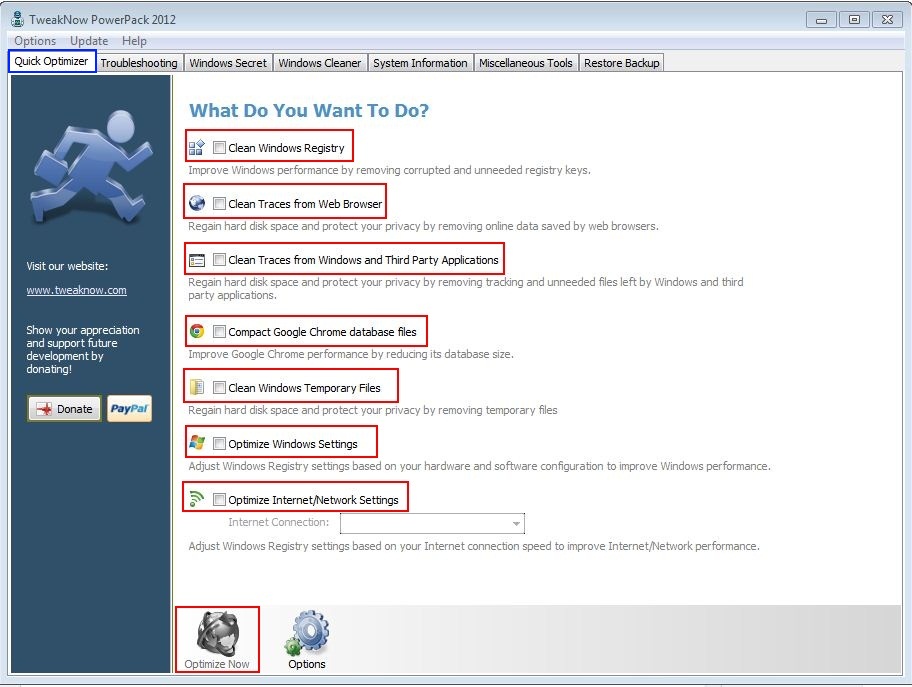Click the window icon for third party applications

197,260
